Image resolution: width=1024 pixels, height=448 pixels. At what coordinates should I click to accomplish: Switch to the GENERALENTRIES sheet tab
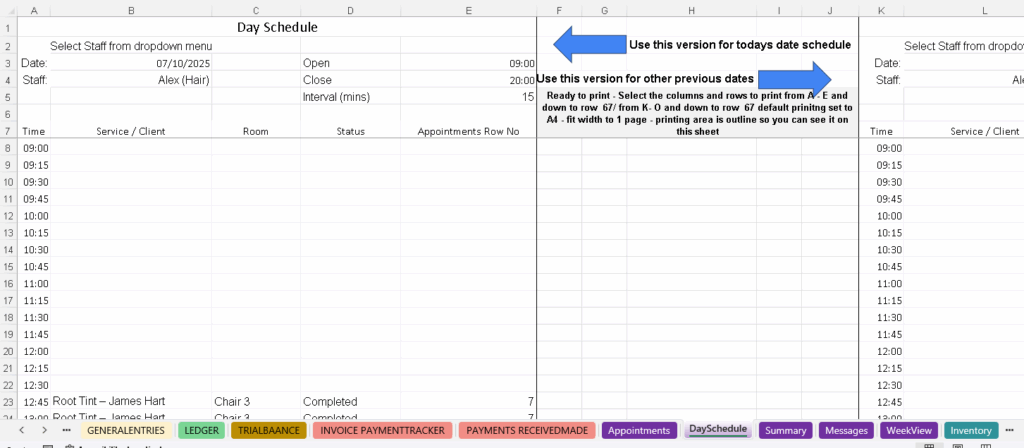click(x=126, y=430)
